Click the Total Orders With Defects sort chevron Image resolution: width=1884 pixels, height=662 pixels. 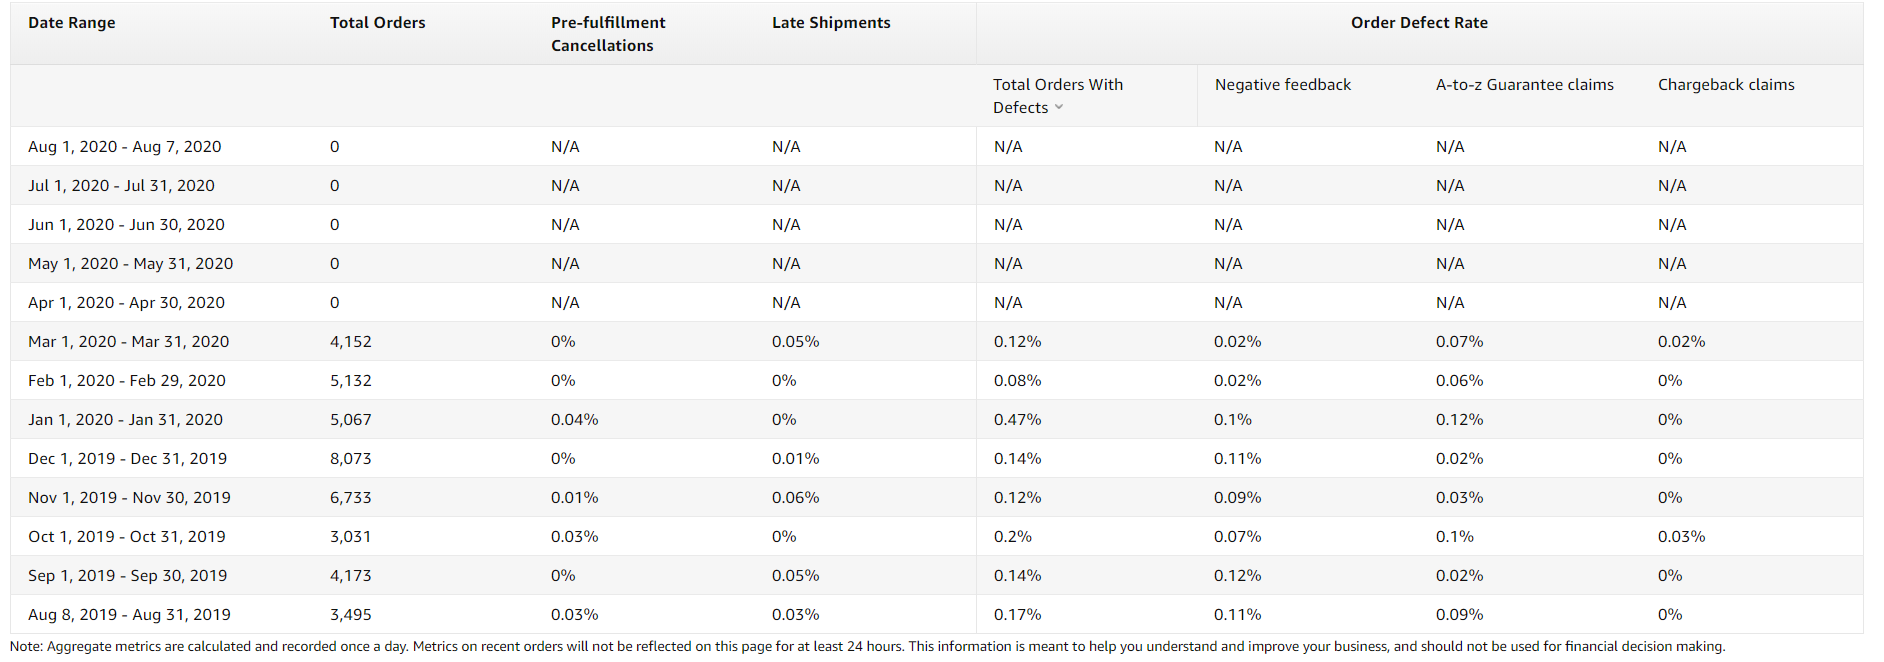coord(1059,108)
